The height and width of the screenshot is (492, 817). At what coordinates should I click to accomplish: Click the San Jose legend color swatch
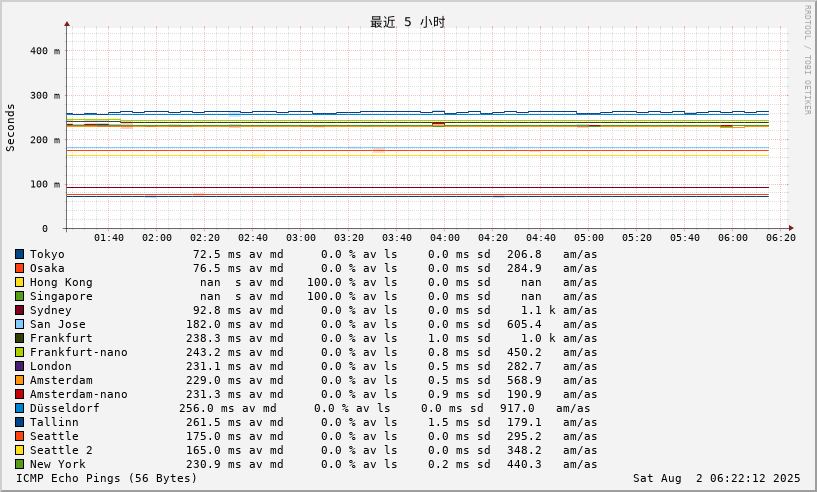(19, 324)
